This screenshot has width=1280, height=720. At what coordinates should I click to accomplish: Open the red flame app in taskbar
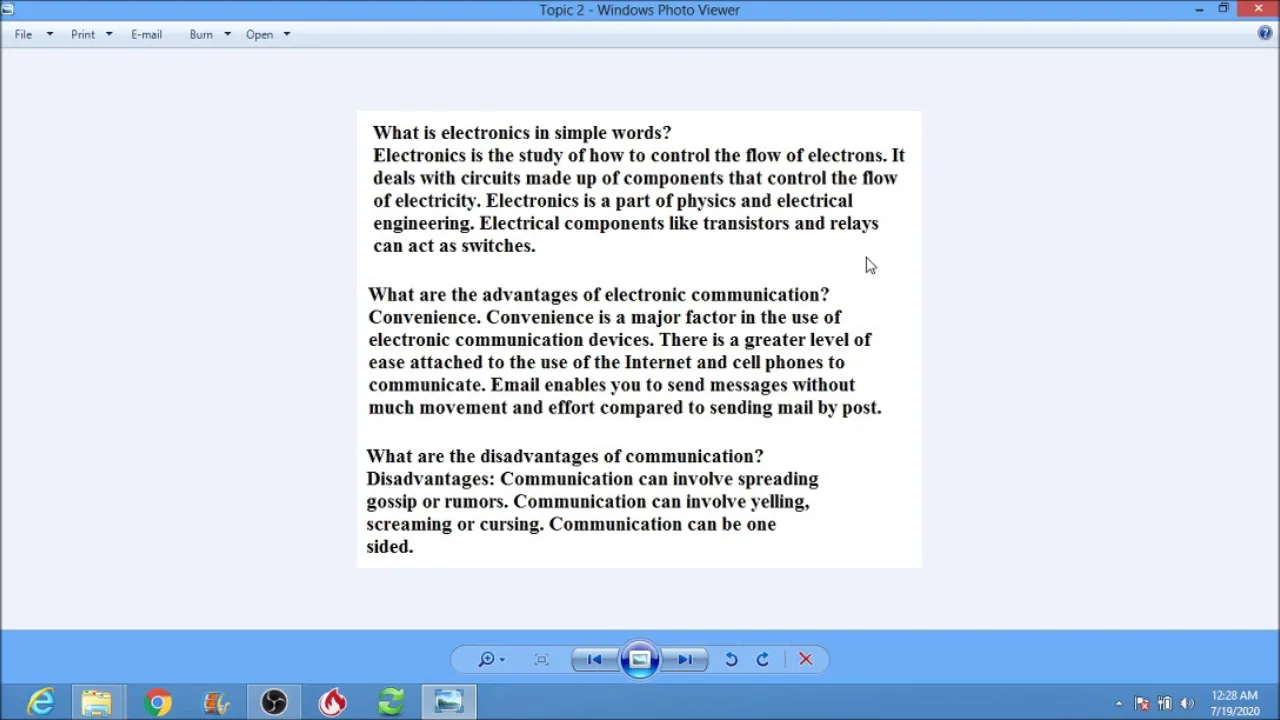332,703
